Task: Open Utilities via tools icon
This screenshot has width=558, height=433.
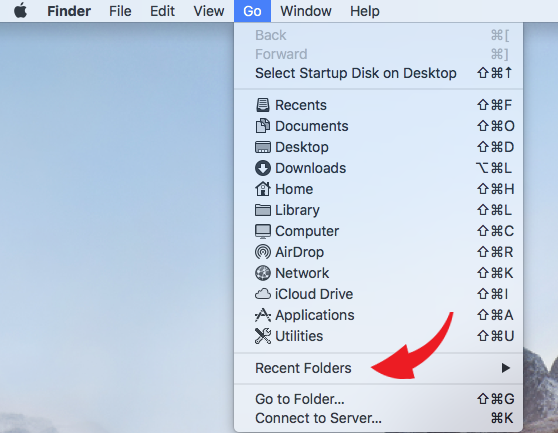Action: (263, 336)
